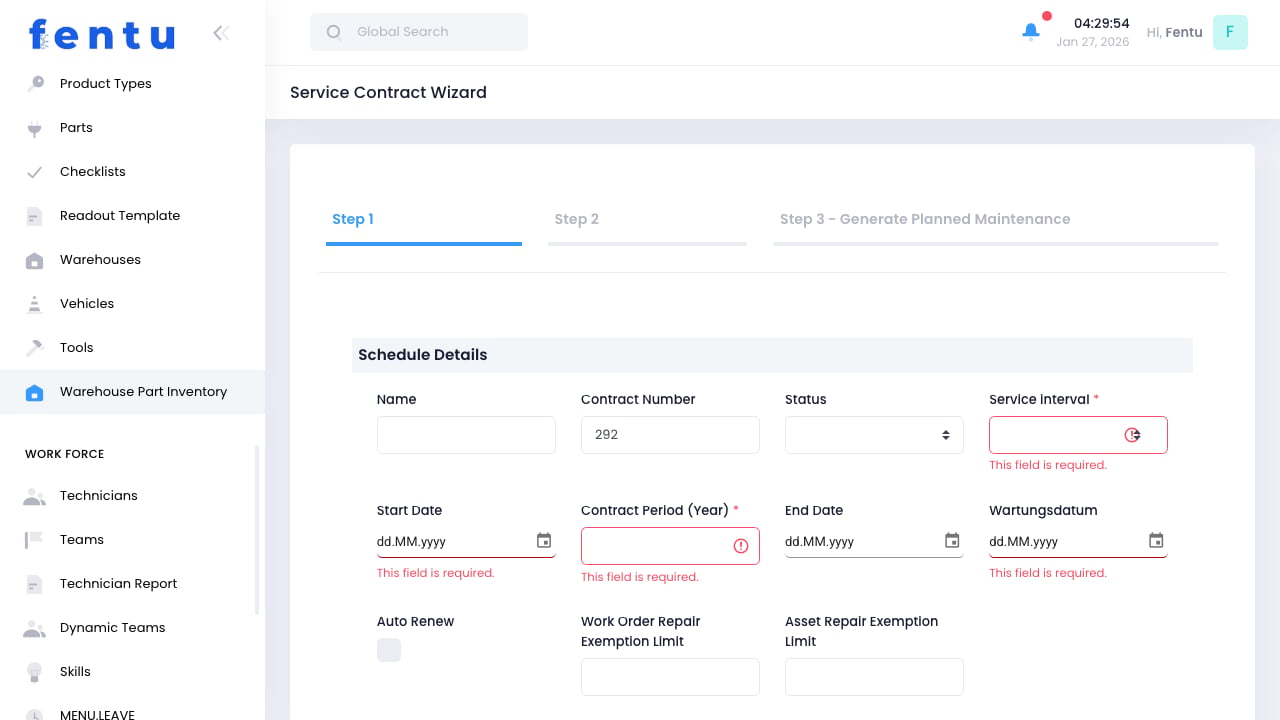This screenshot has width=1280, height=720.
Task: Click the search magnifier icon
Action: (x=334, y=32)
